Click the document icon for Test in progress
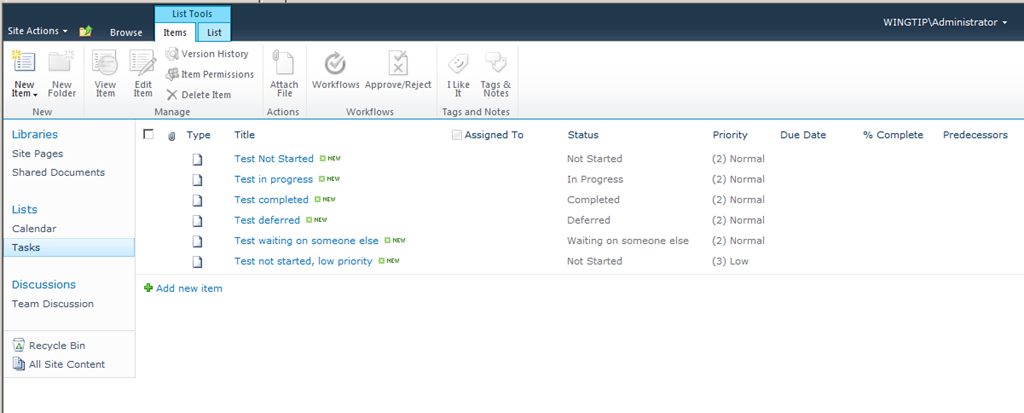 coord(197,180)
